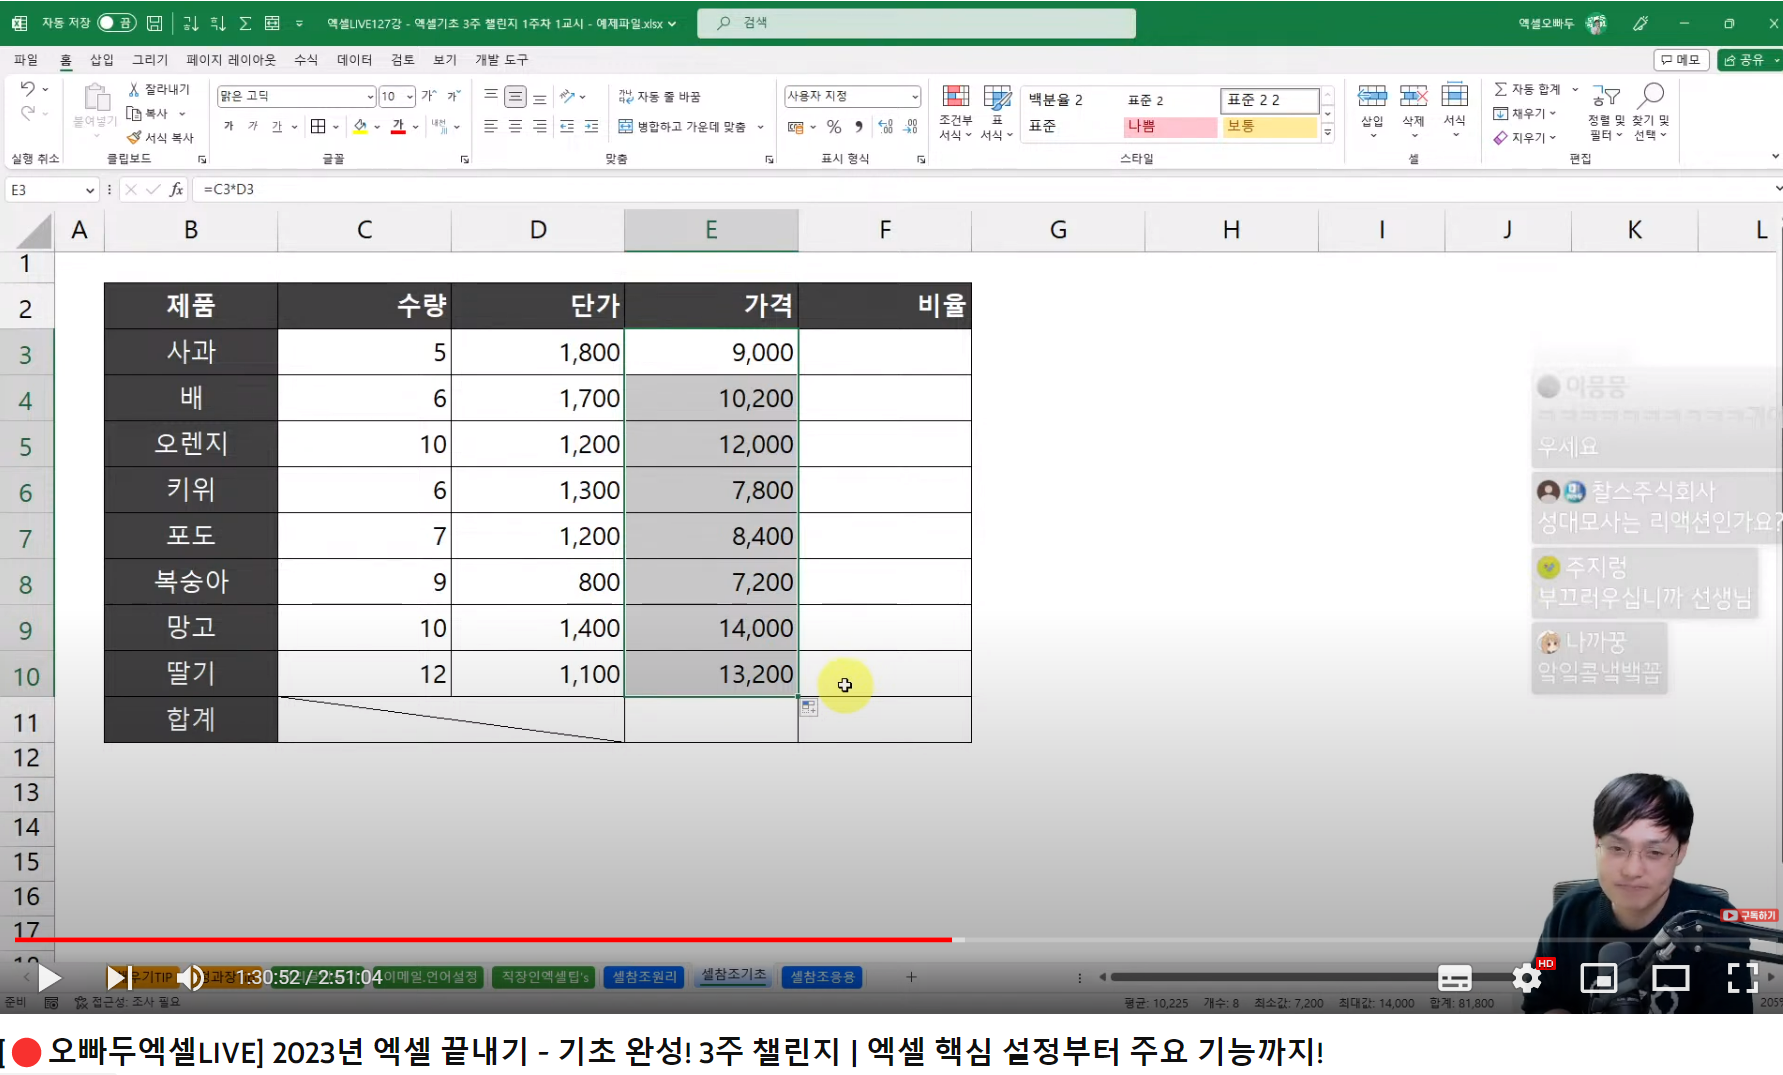Image resolution: width=1783 pixels, height=1075 pixels.
Task: Open Format as Table (표 서식)
Action: tap(997, 113)
